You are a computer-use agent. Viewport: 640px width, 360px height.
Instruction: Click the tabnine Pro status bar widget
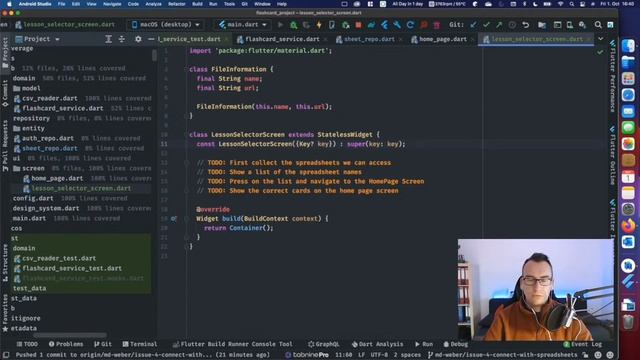coord(307,355)
